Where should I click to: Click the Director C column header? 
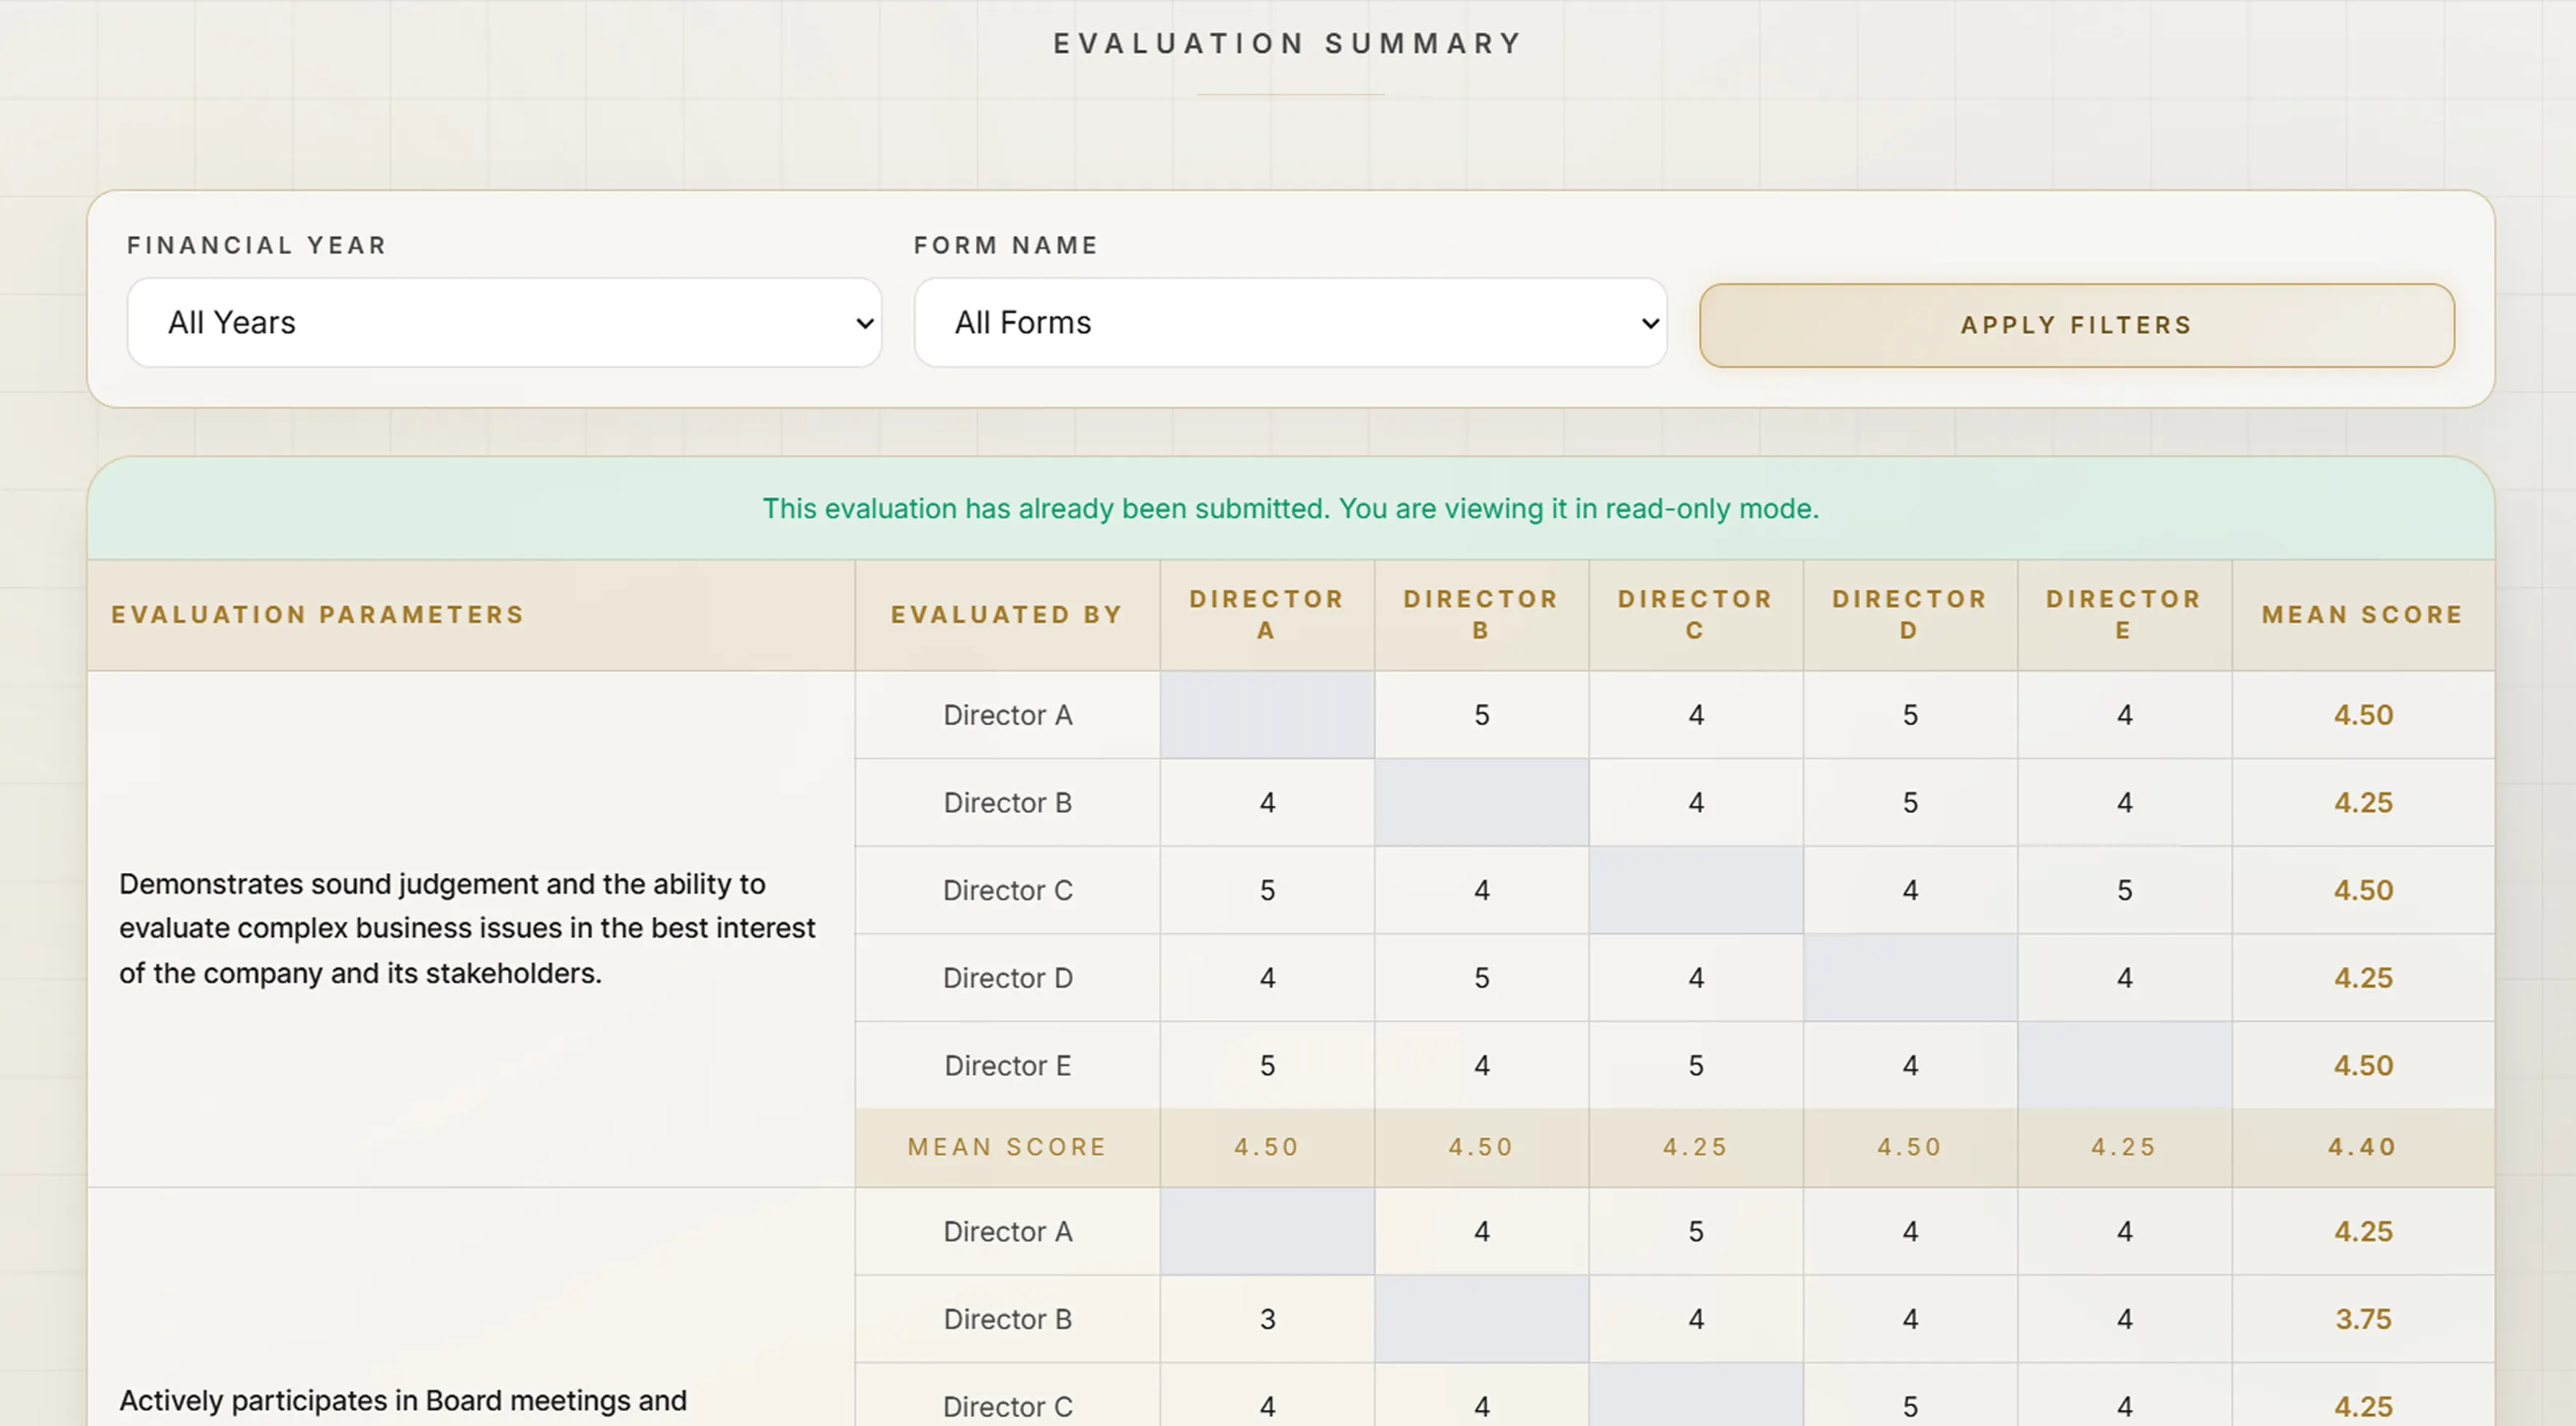pos(1695,614)
